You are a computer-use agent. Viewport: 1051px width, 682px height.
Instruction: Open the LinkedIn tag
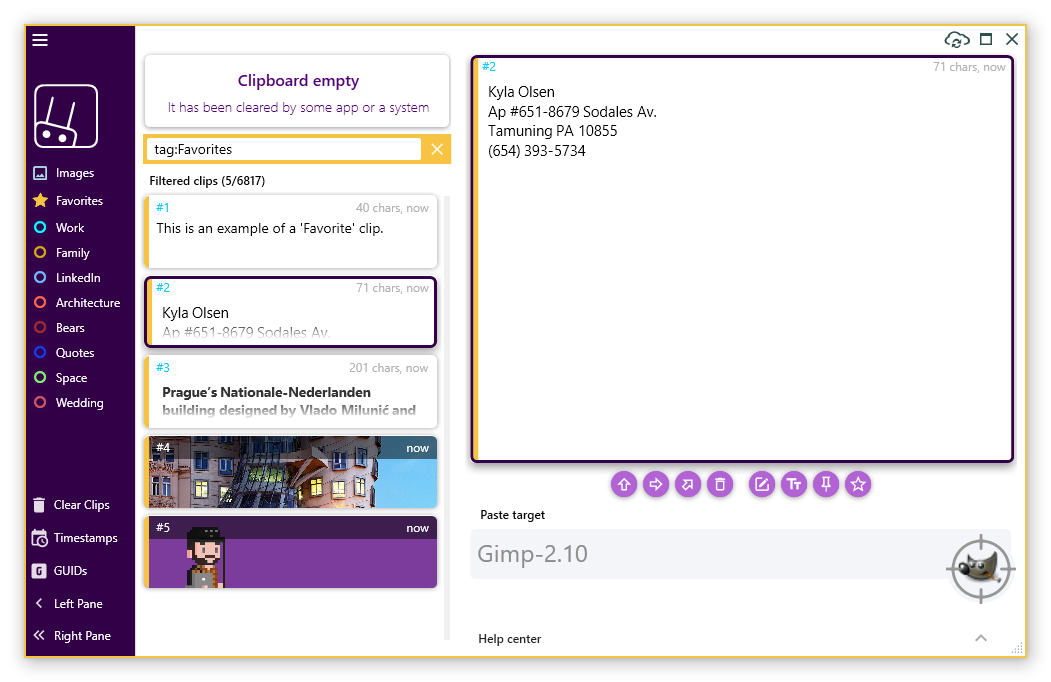tap(67, 278)
